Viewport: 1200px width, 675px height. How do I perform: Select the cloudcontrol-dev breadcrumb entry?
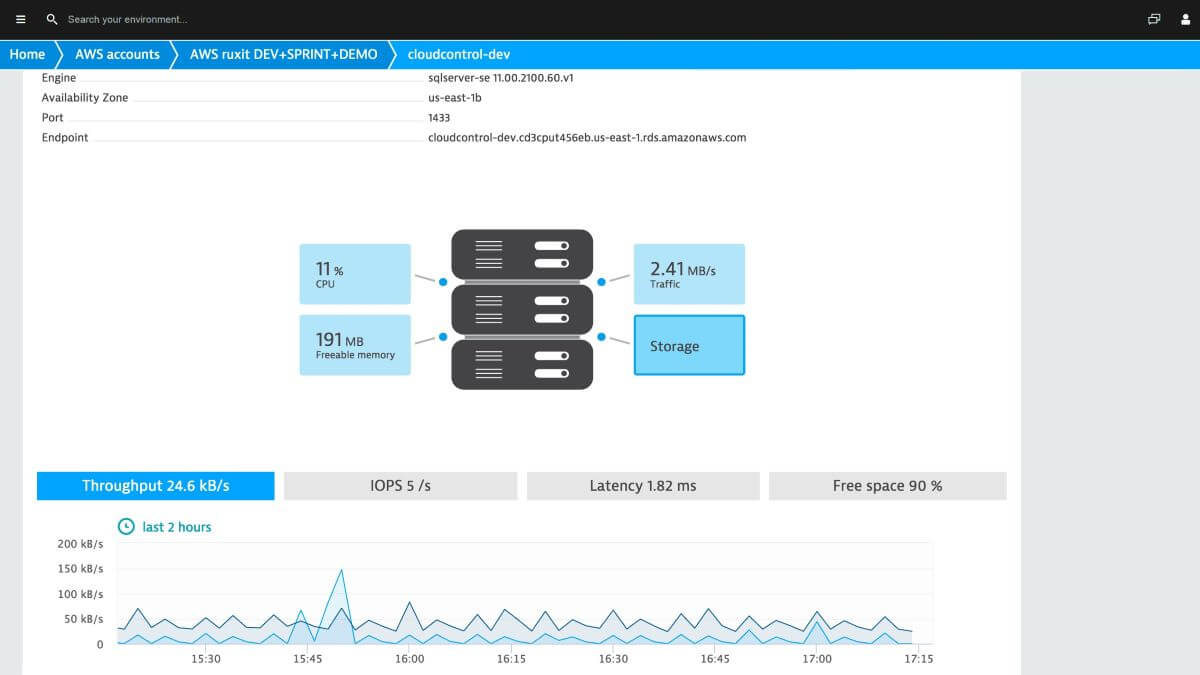456,54
